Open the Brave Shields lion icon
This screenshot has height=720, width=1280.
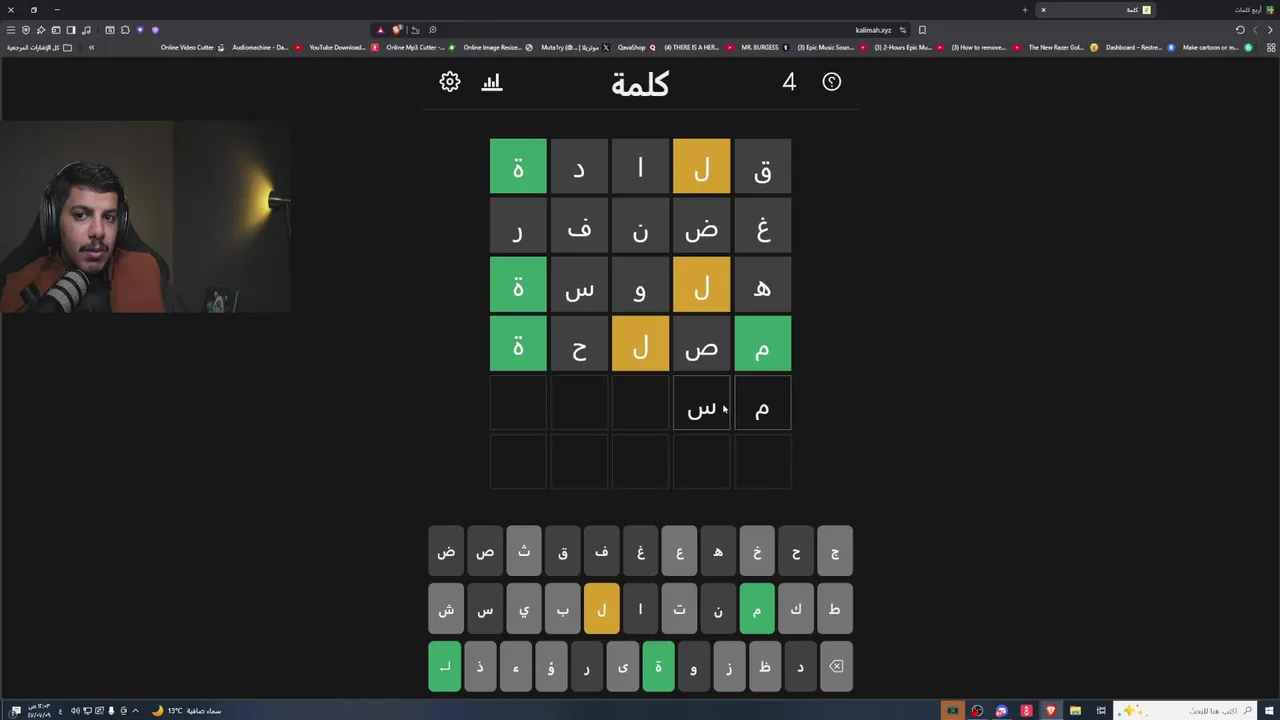pos(397,30)
